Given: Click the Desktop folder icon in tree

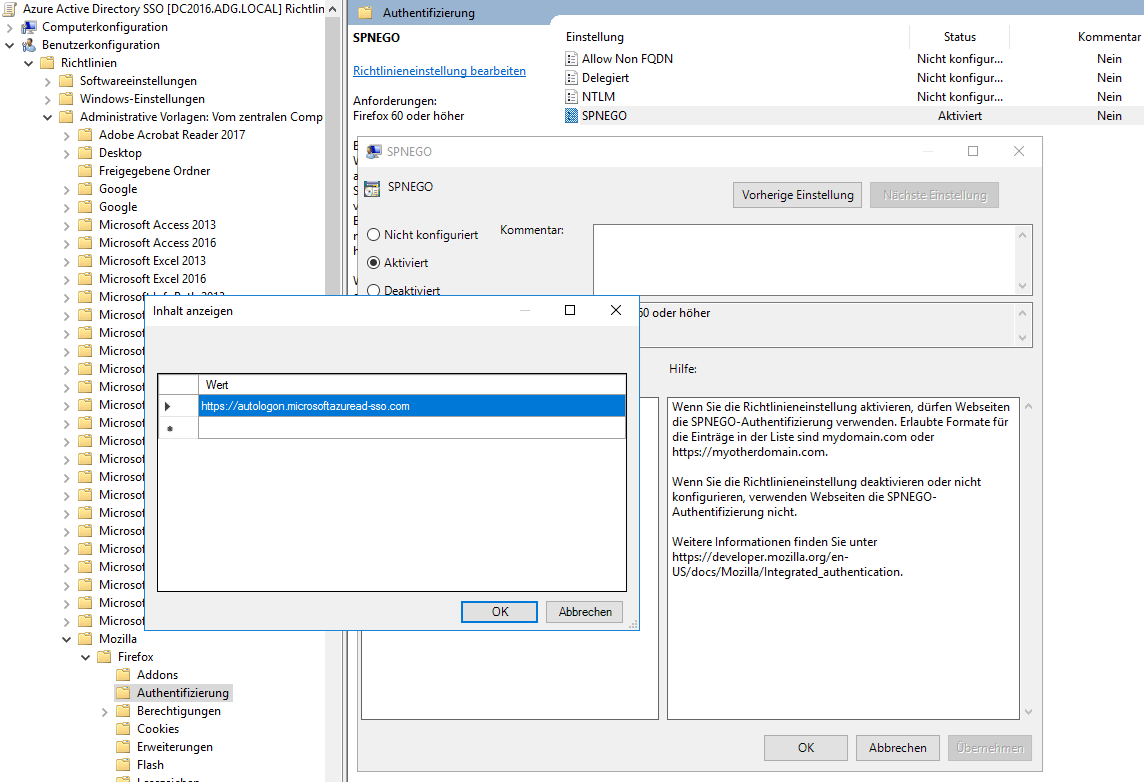Looking at the screenshot, I should [x=85, y=152].
